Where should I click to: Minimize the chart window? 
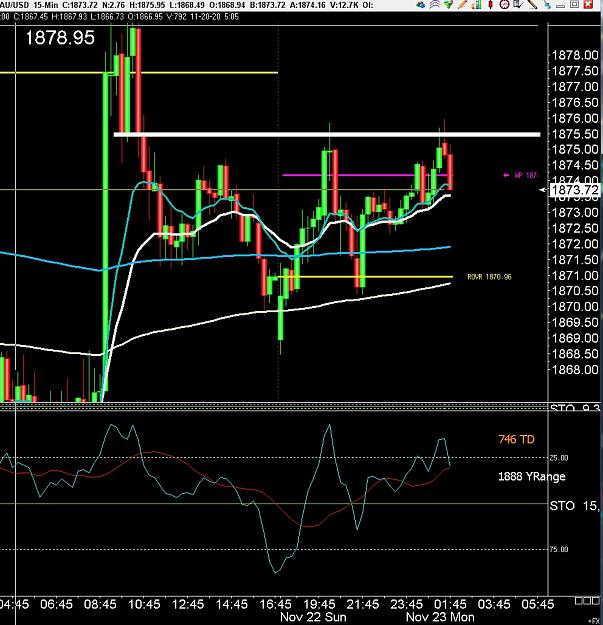pyautogui.click(x=560, y=5)
